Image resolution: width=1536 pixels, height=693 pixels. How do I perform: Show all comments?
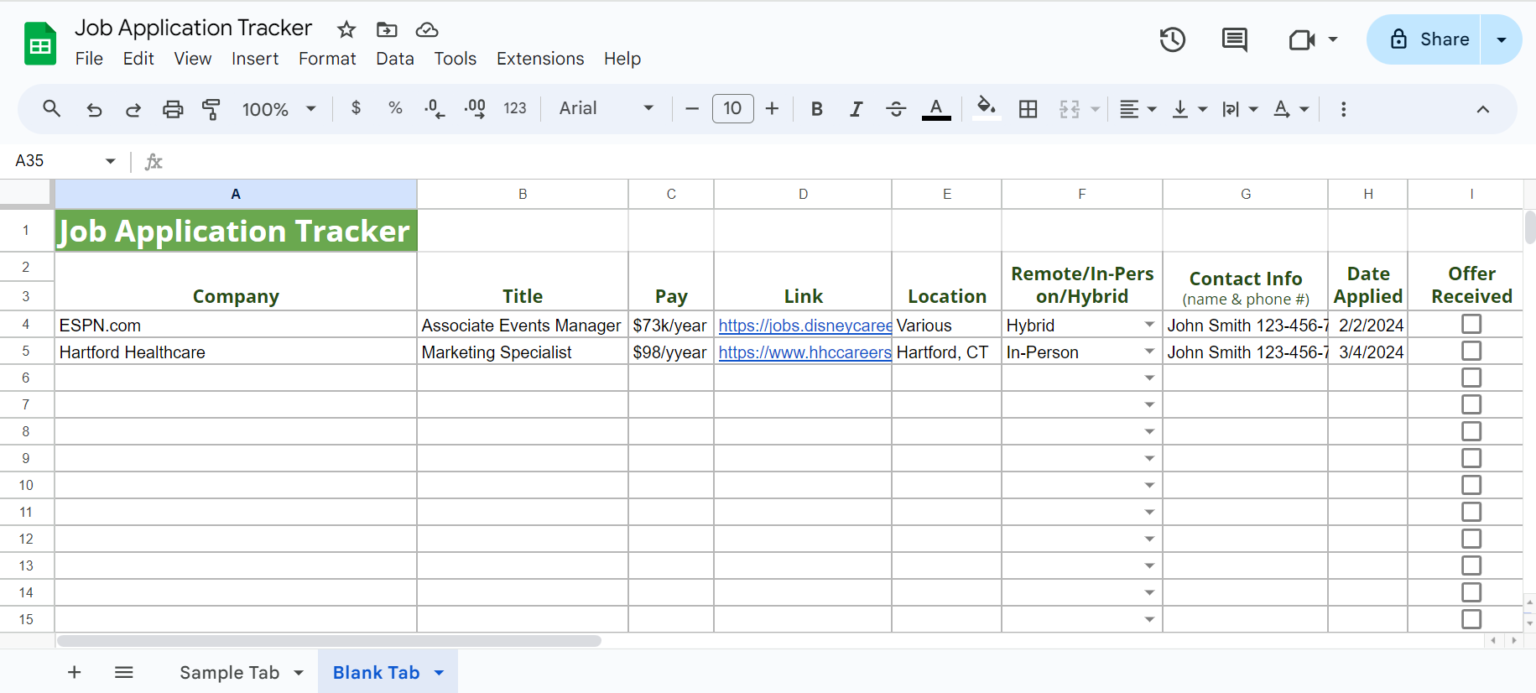pos(1233,39)
